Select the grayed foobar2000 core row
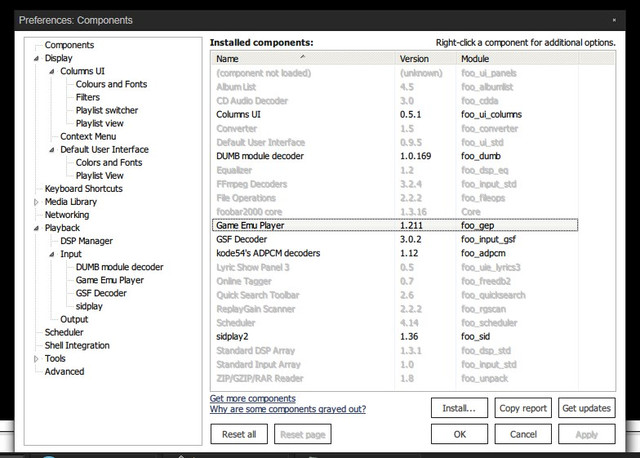Viewport: 640px width, 458px height. [x=395, y=212]
